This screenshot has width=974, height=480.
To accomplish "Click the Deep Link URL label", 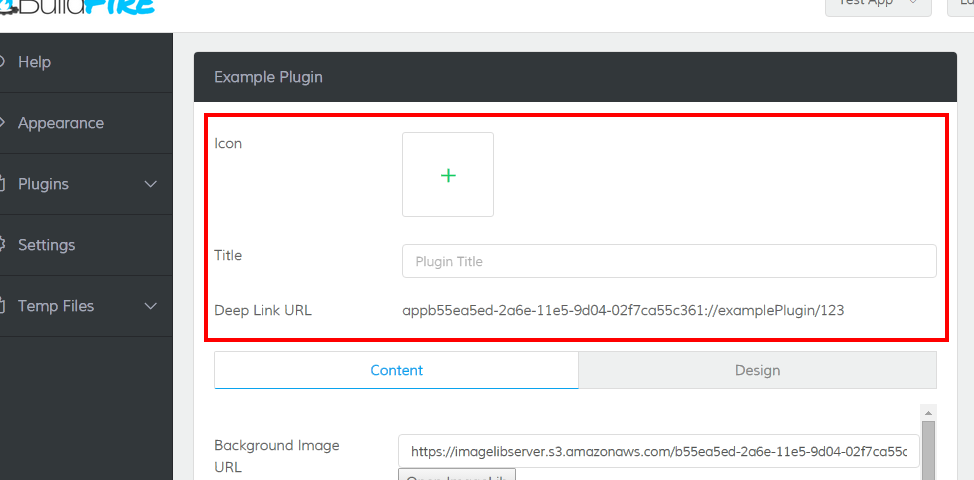I will [x=263, y=310].
